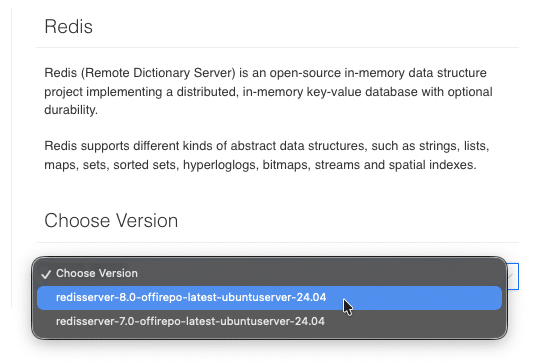Click the version select box edge behind menu
The image size is (543, 363).
[513, 276]
